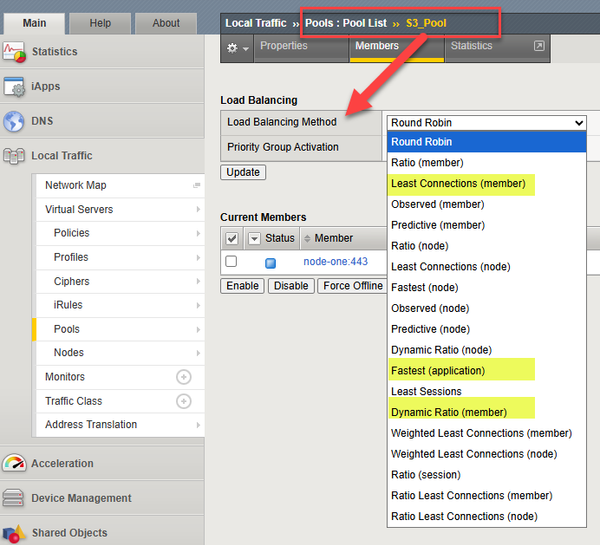Click the DNS globe icon
This screenshot has height=545, width=600.
click(x=14, y=121)
